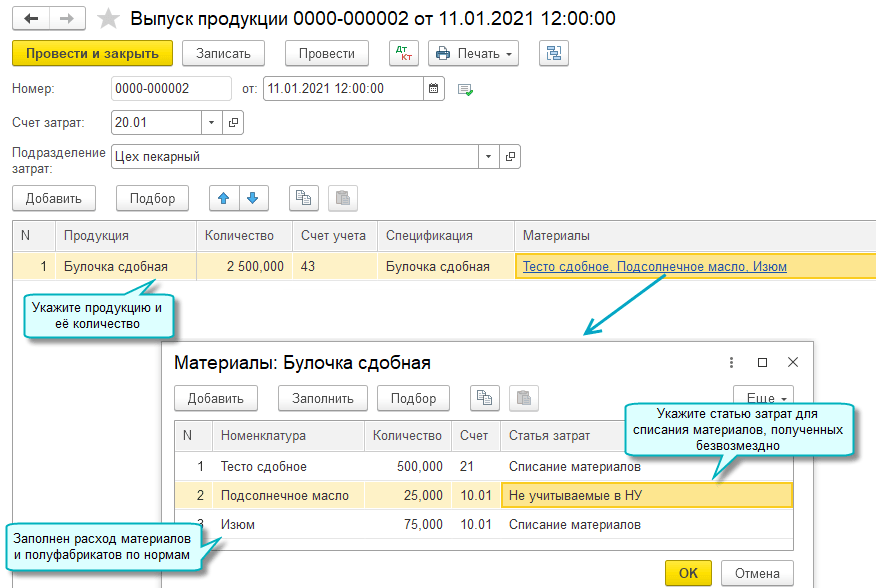Click the Счет учета cell 43
The height and width of the screenshot is (588, 876).
point(335,266)
